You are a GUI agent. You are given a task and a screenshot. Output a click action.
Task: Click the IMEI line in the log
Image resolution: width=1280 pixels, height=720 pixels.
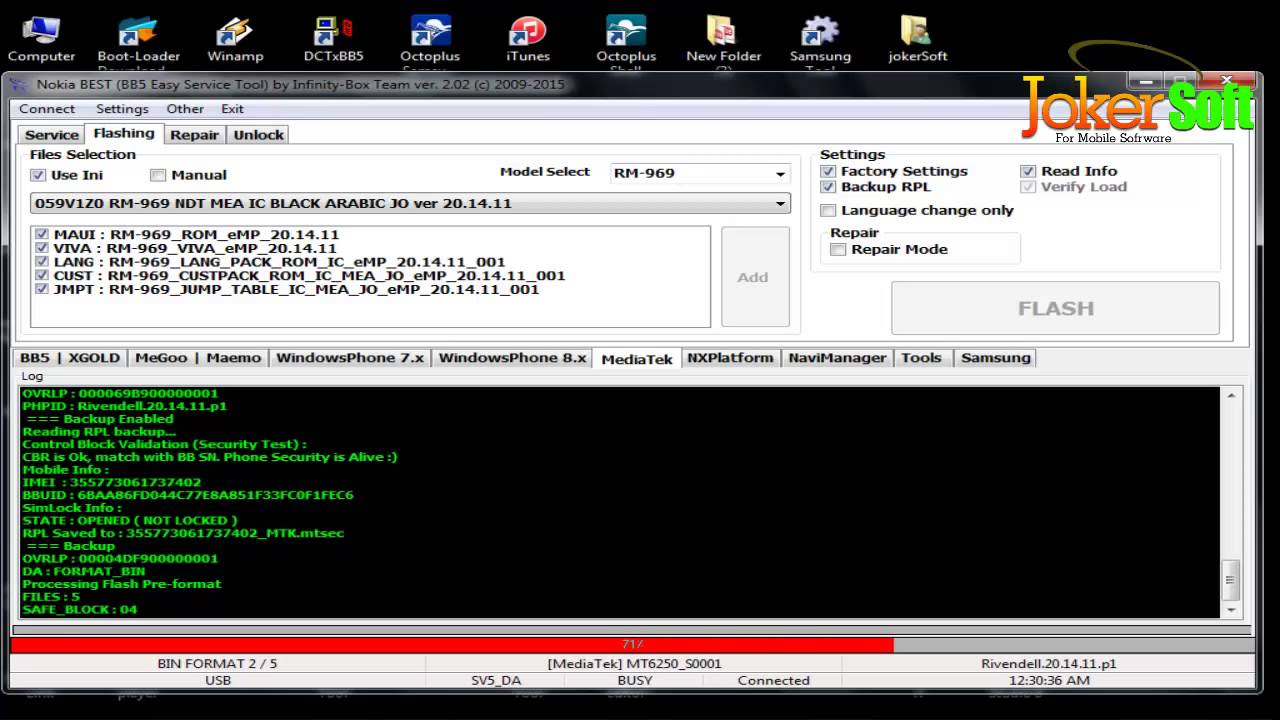click(112, 482)
